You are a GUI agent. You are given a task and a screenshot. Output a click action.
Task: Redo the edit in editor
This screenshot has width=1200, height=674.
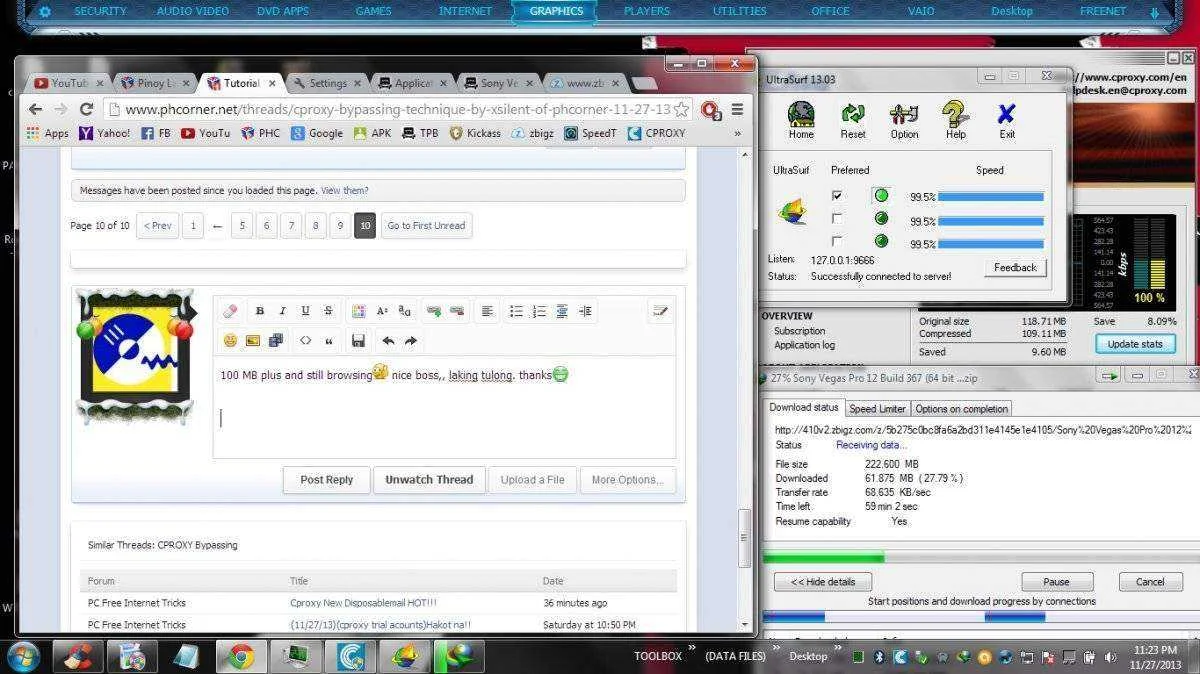(411, 340)
